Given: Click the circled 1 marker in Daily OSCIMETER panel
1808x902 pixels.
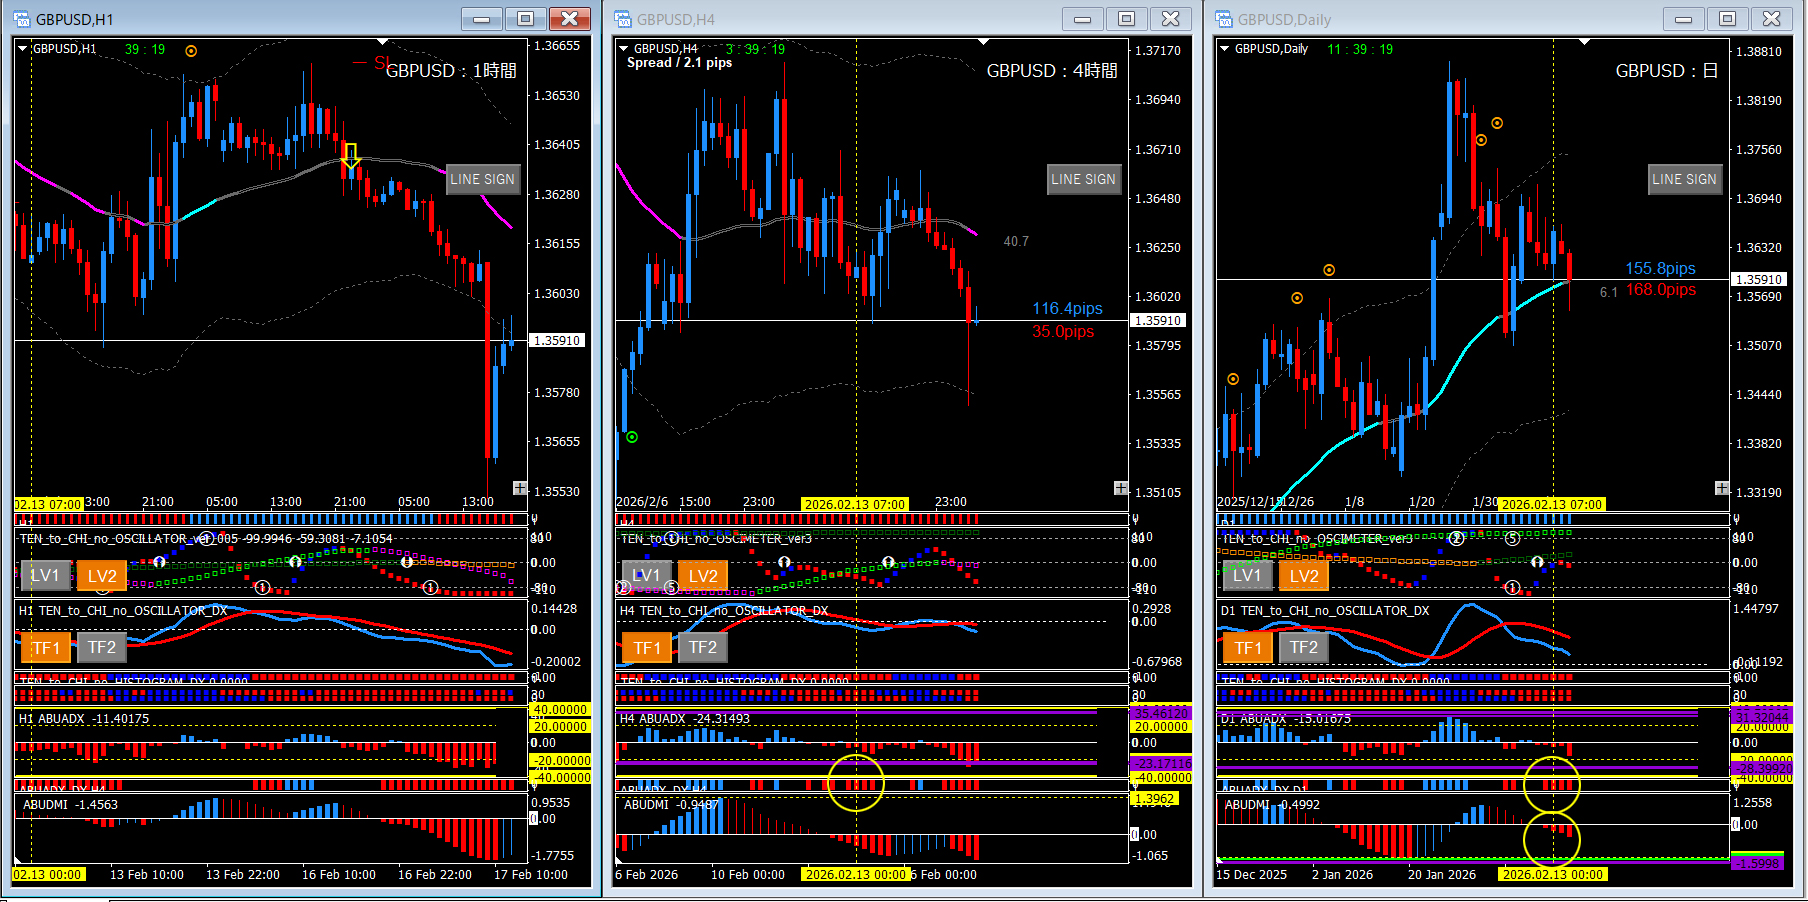Looking at the screenshot, I should click(x=1512, y=588).
